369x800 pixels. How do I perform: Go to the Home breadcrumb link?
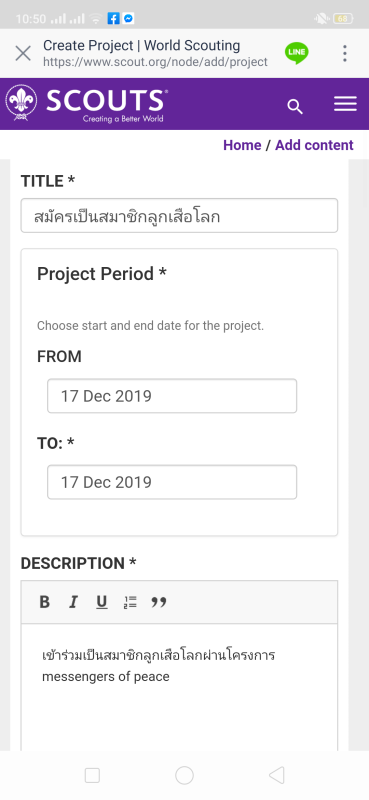(x=242, y=145)
